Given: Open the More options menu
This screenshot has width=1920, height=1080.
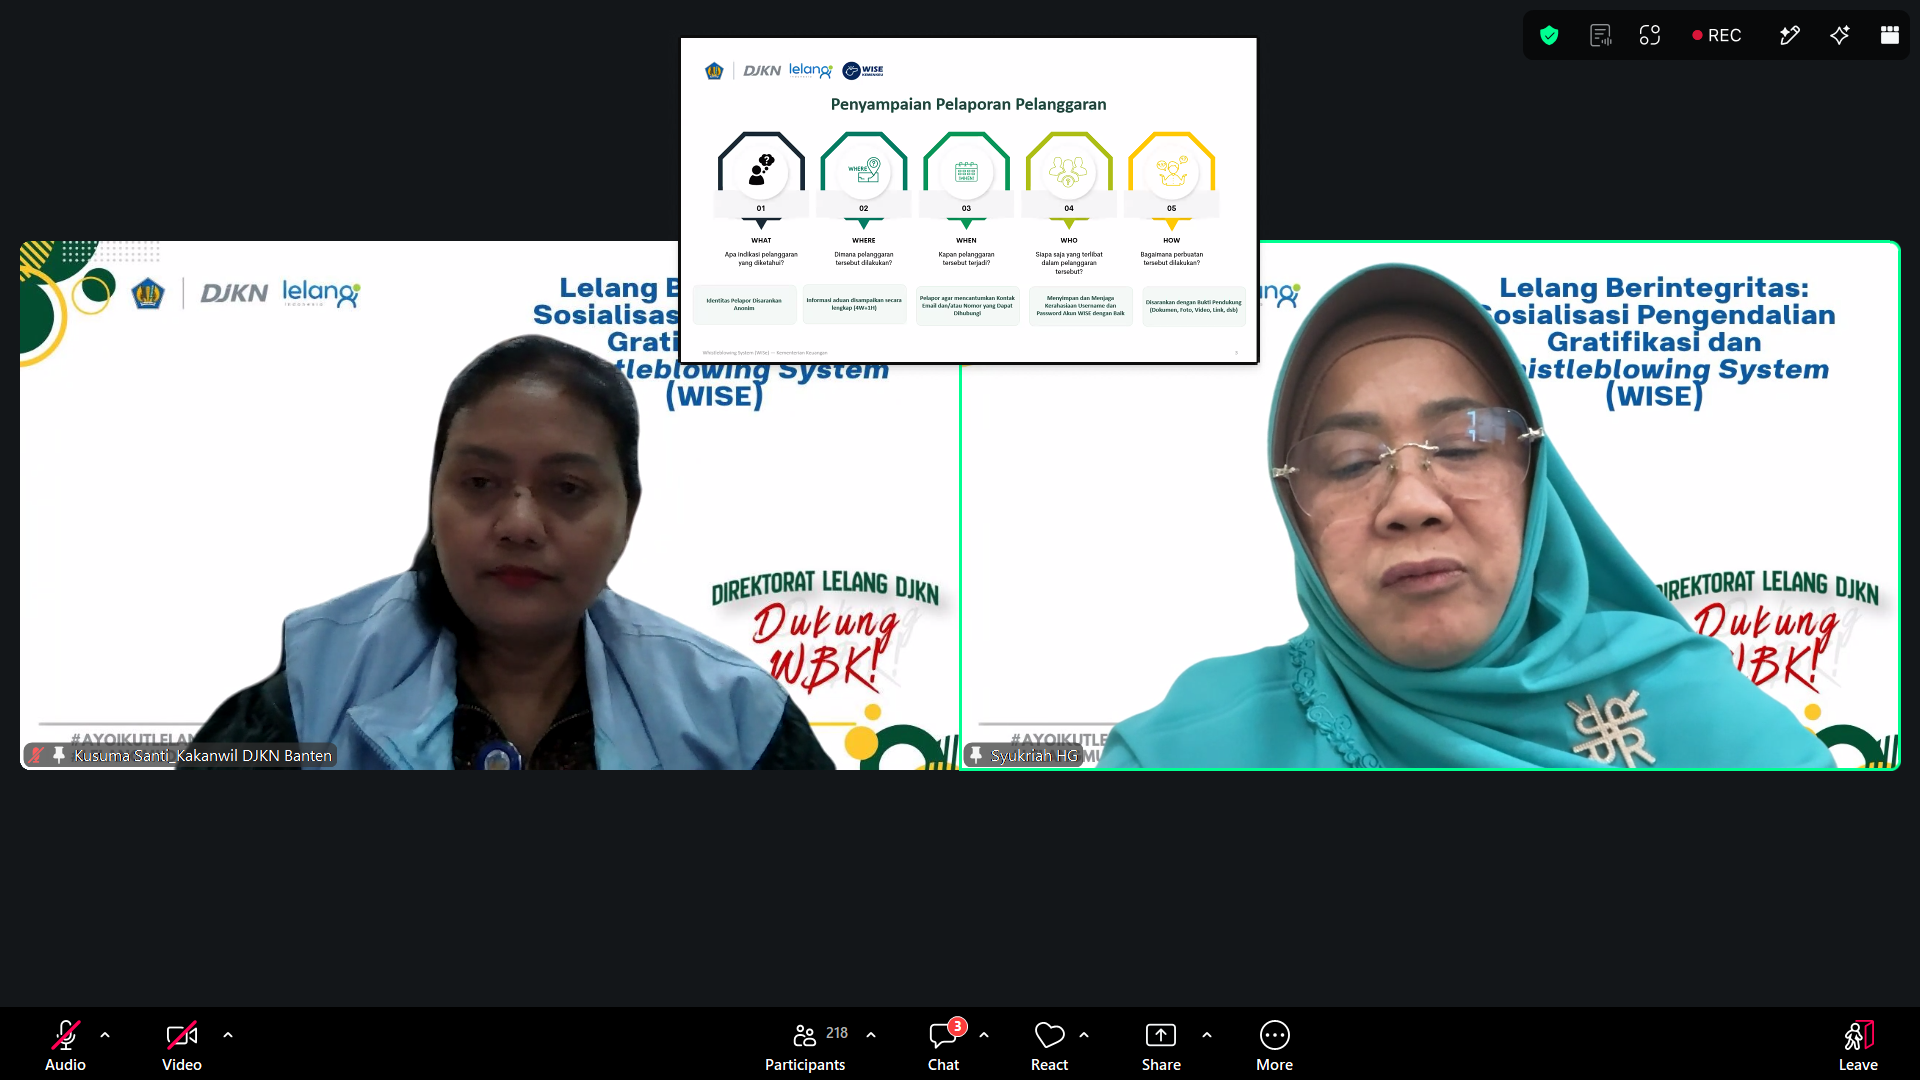Looking at the screenshot, I should click(x=1275, y=1045).
